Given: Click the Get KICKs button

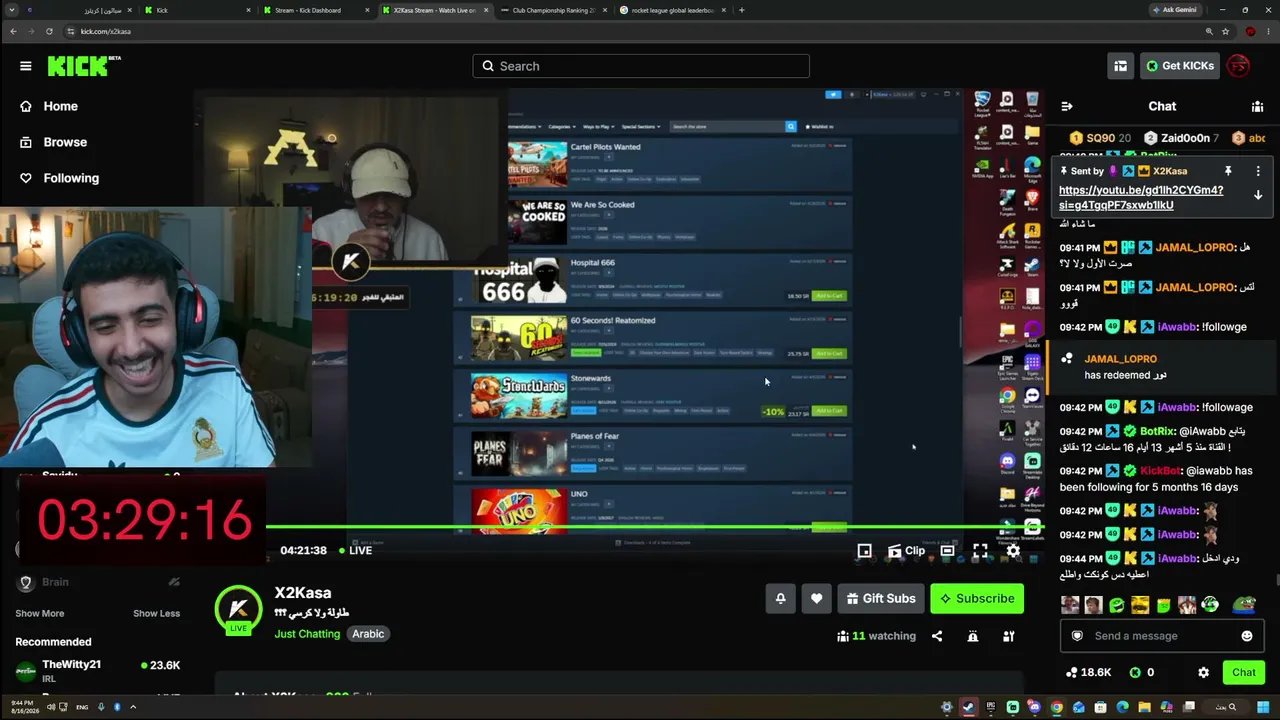Looking at the screenshot, I should (x=1179, y=66).
